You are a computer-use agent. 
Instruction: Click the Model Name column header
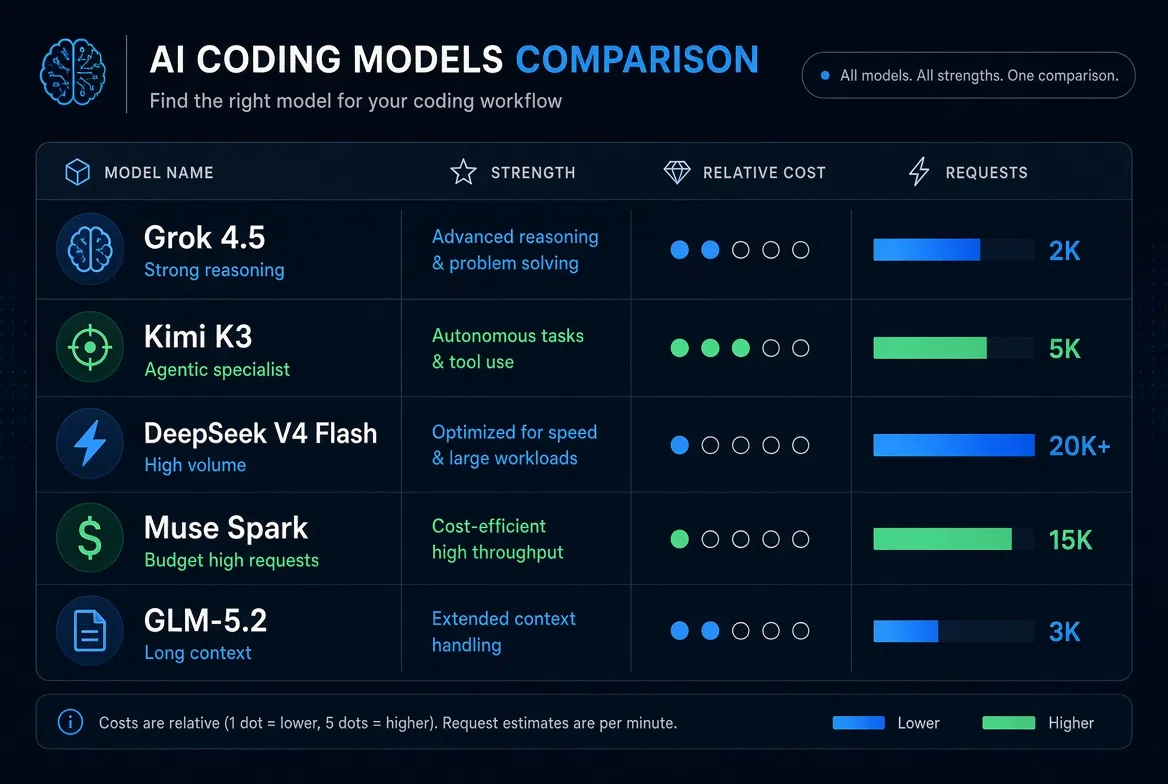(x=159, y=173)
